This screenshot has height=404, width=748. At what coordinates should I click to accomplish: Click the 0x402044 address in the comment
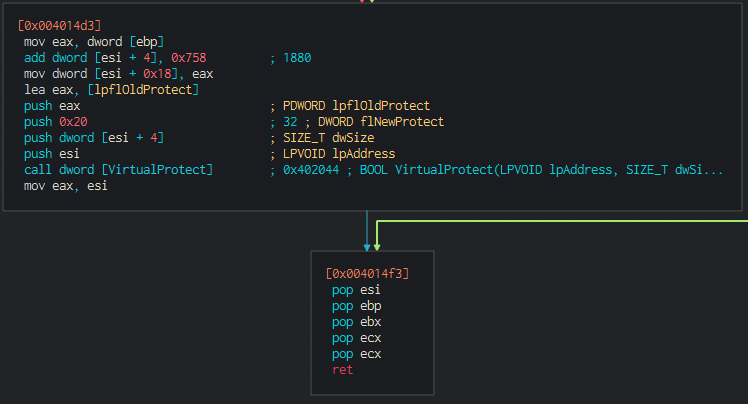pyautogui.click(x=311, y=170)
